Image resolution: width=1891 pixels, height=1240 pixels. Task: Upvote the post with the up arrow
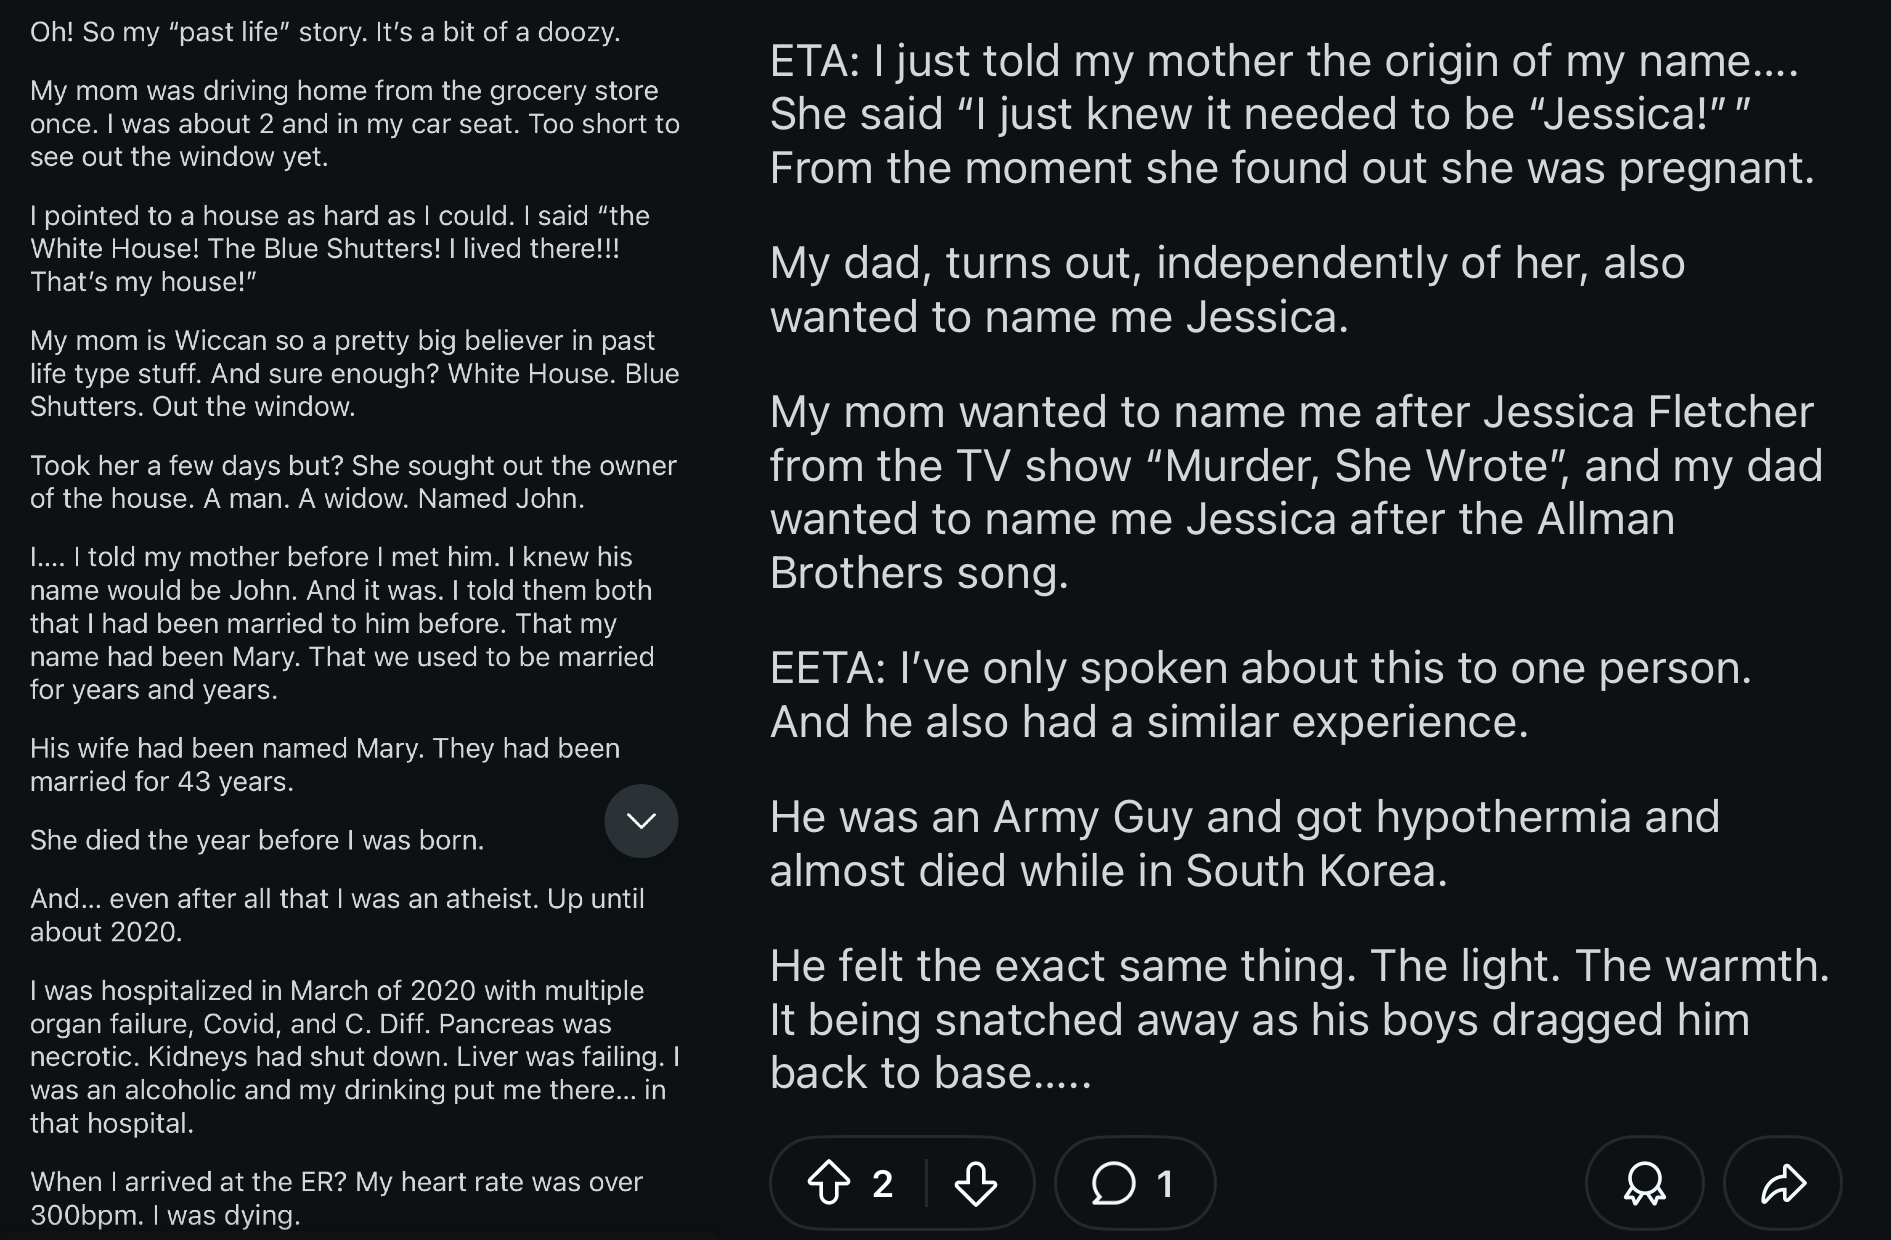coord(829,1183)
